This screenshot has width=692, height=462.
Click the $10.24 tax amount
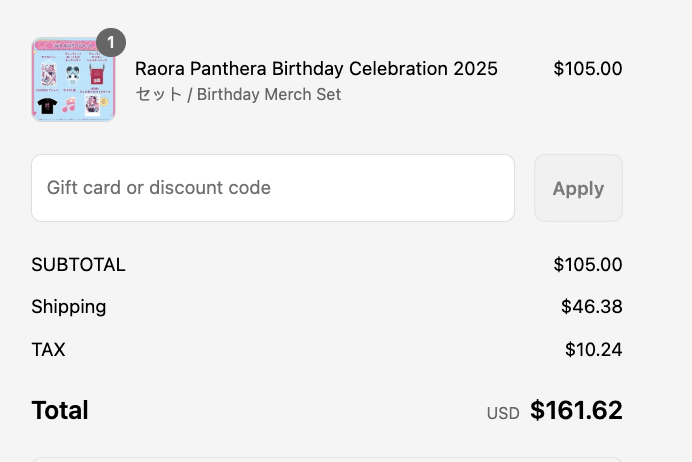pos(593,349)
